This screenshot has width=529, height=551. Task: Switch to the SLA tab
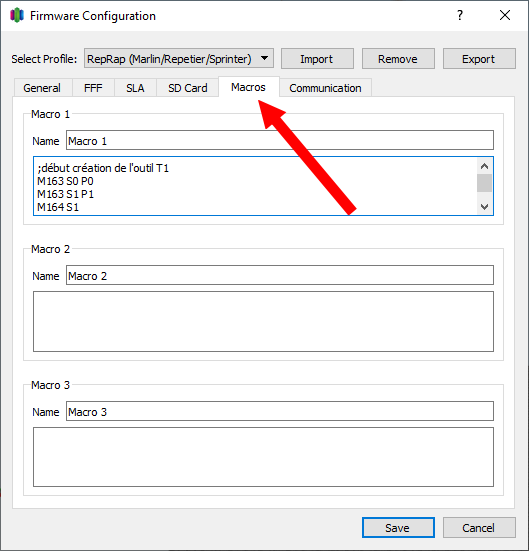point(135,87)
